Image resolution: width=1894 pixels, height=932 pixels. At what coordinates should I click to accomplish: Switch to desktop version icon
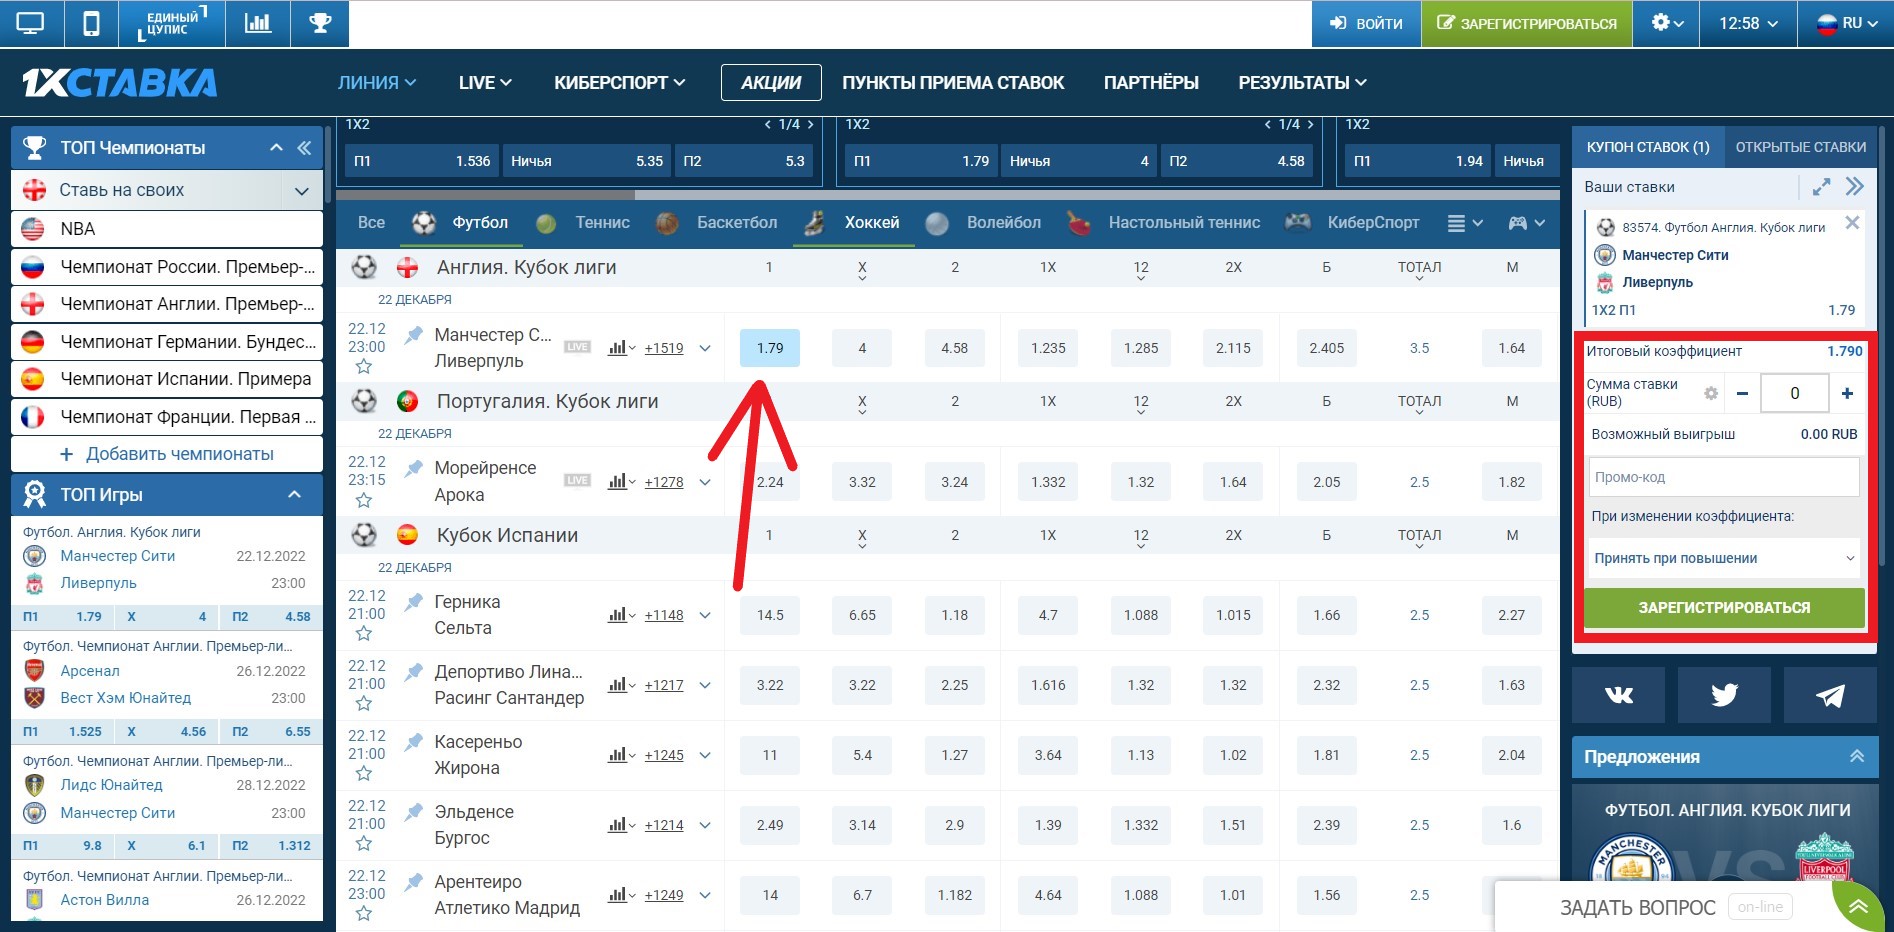coord(31,23)
